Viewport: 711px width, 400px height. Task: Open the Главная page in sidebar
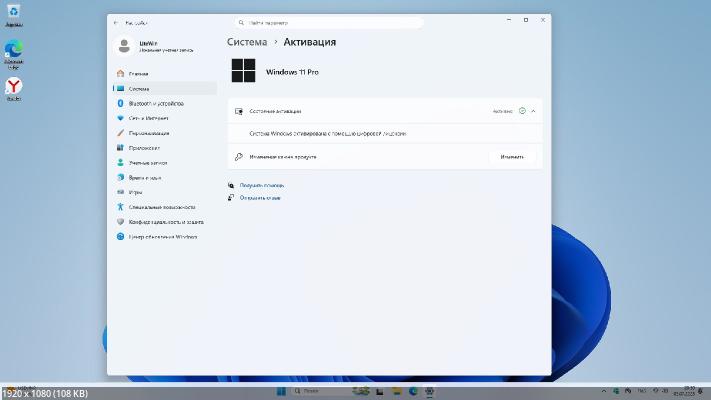164,73
